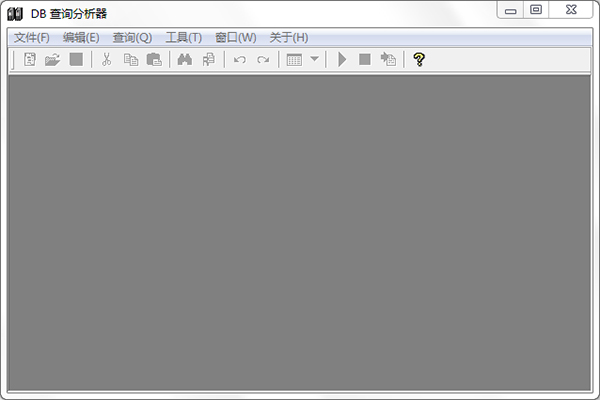Click the export results icon after the stop button
600x400 pixels.
coord(388,60)
